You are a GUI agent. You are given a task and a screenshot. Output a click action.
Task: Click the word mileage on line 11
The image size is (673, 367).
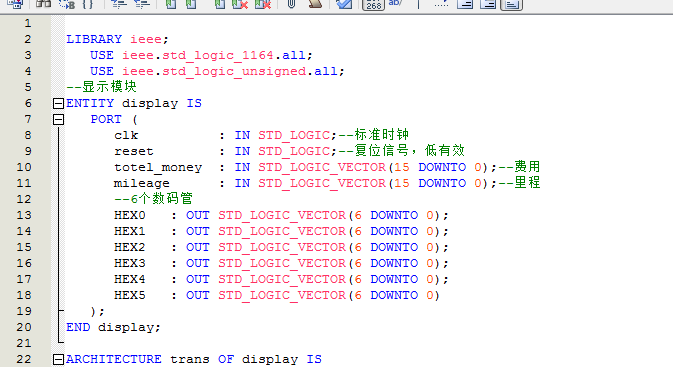point(142,183)
